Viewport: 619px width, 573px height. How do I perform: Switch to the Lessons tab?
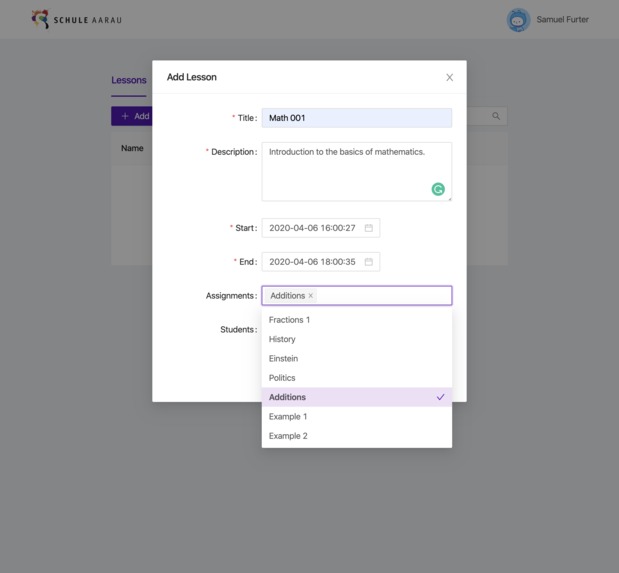(x=129, y=80)
